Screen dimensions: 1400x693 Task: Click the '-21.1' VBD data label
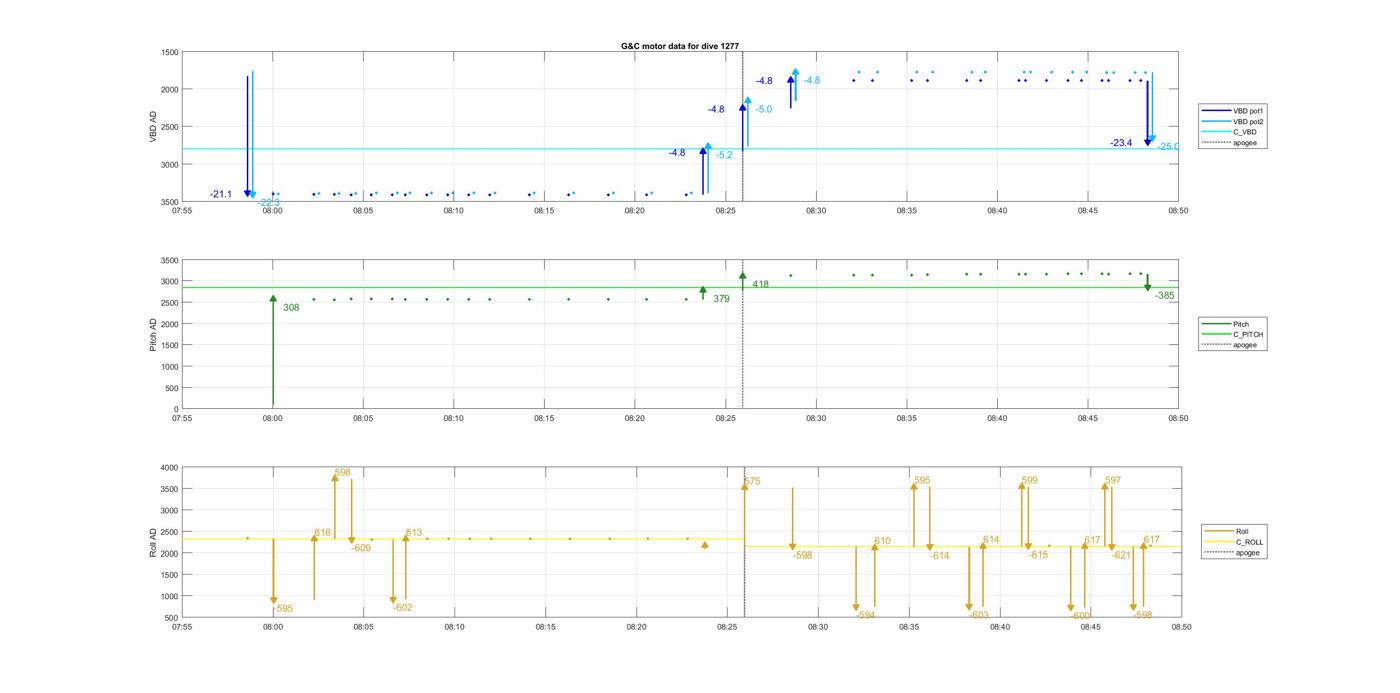point(221,194)
